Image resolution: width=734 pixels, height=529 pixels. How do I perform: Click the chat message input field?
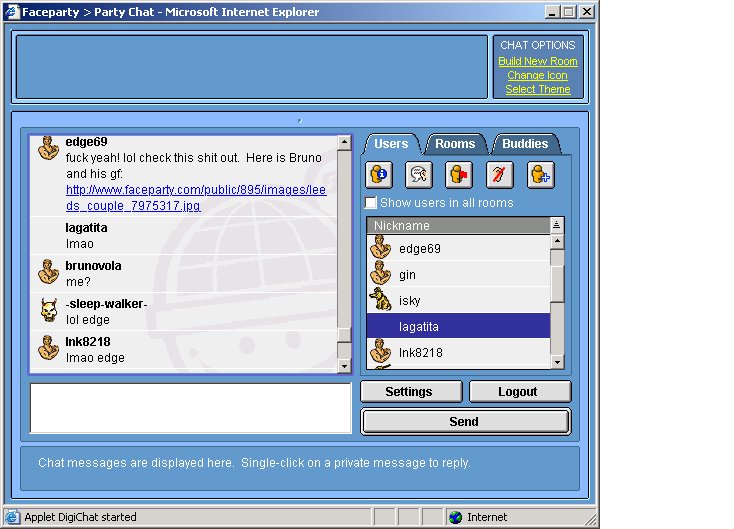click(191, 408)
